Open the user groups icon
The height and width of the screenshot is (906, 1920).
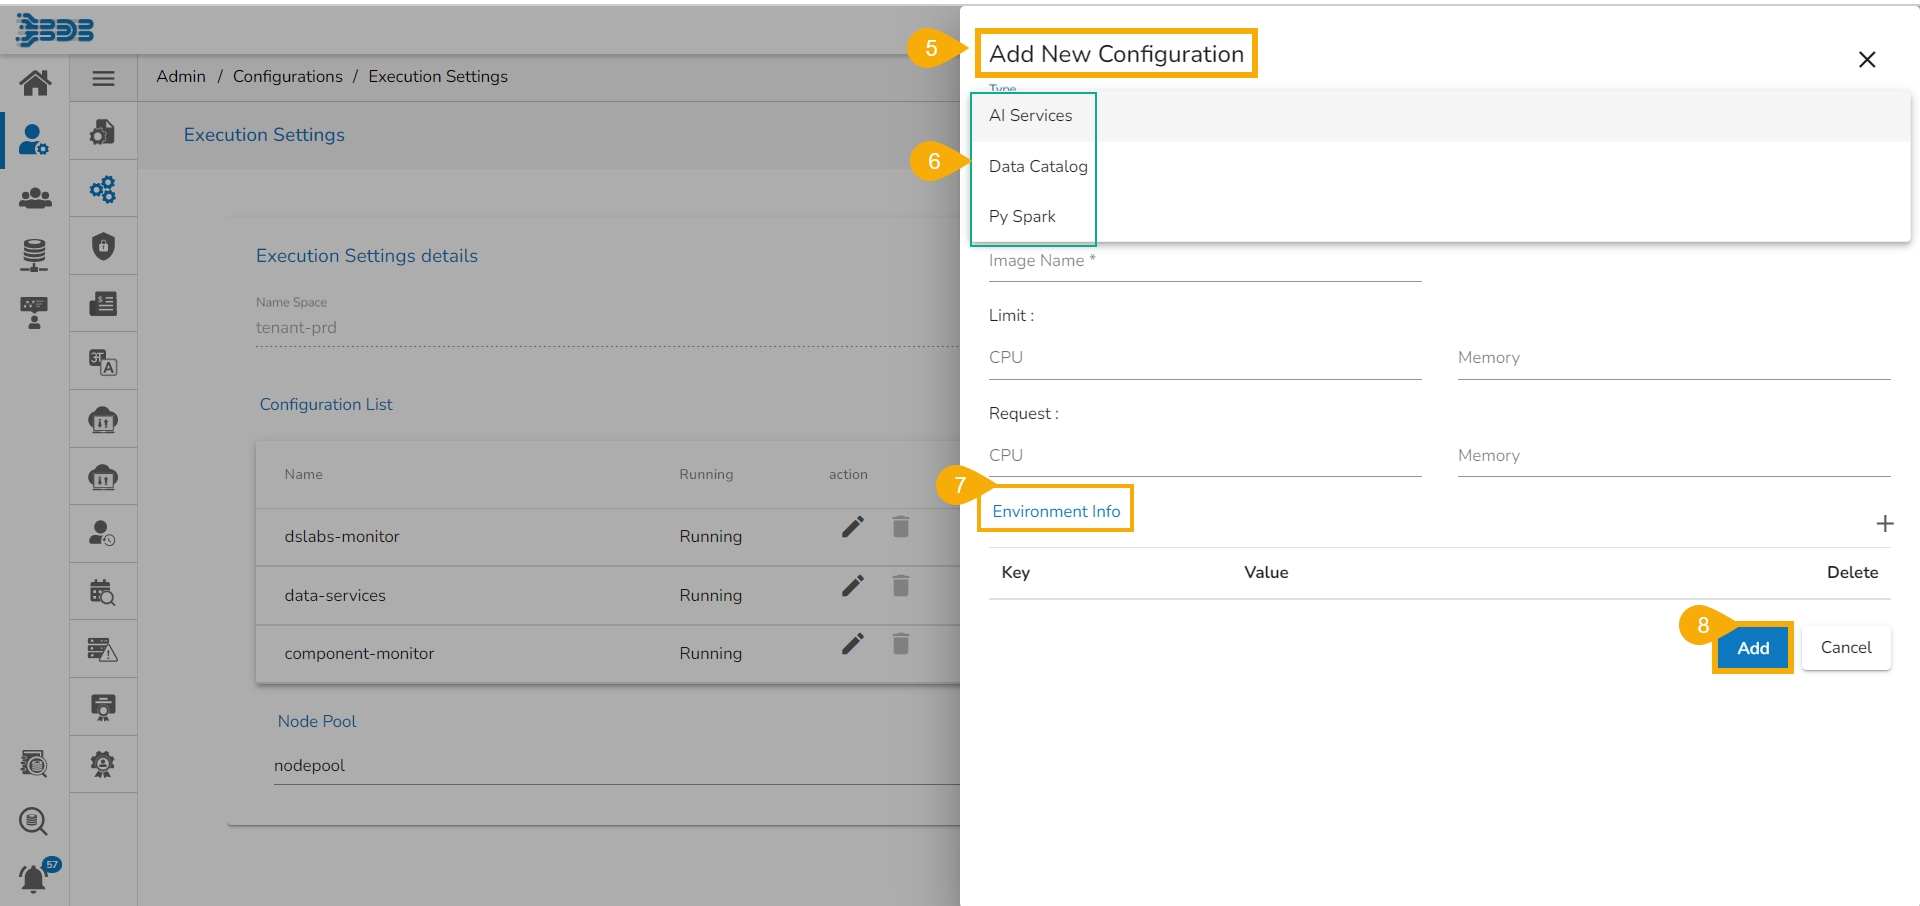pyautogui.click(x=35, y=198)
